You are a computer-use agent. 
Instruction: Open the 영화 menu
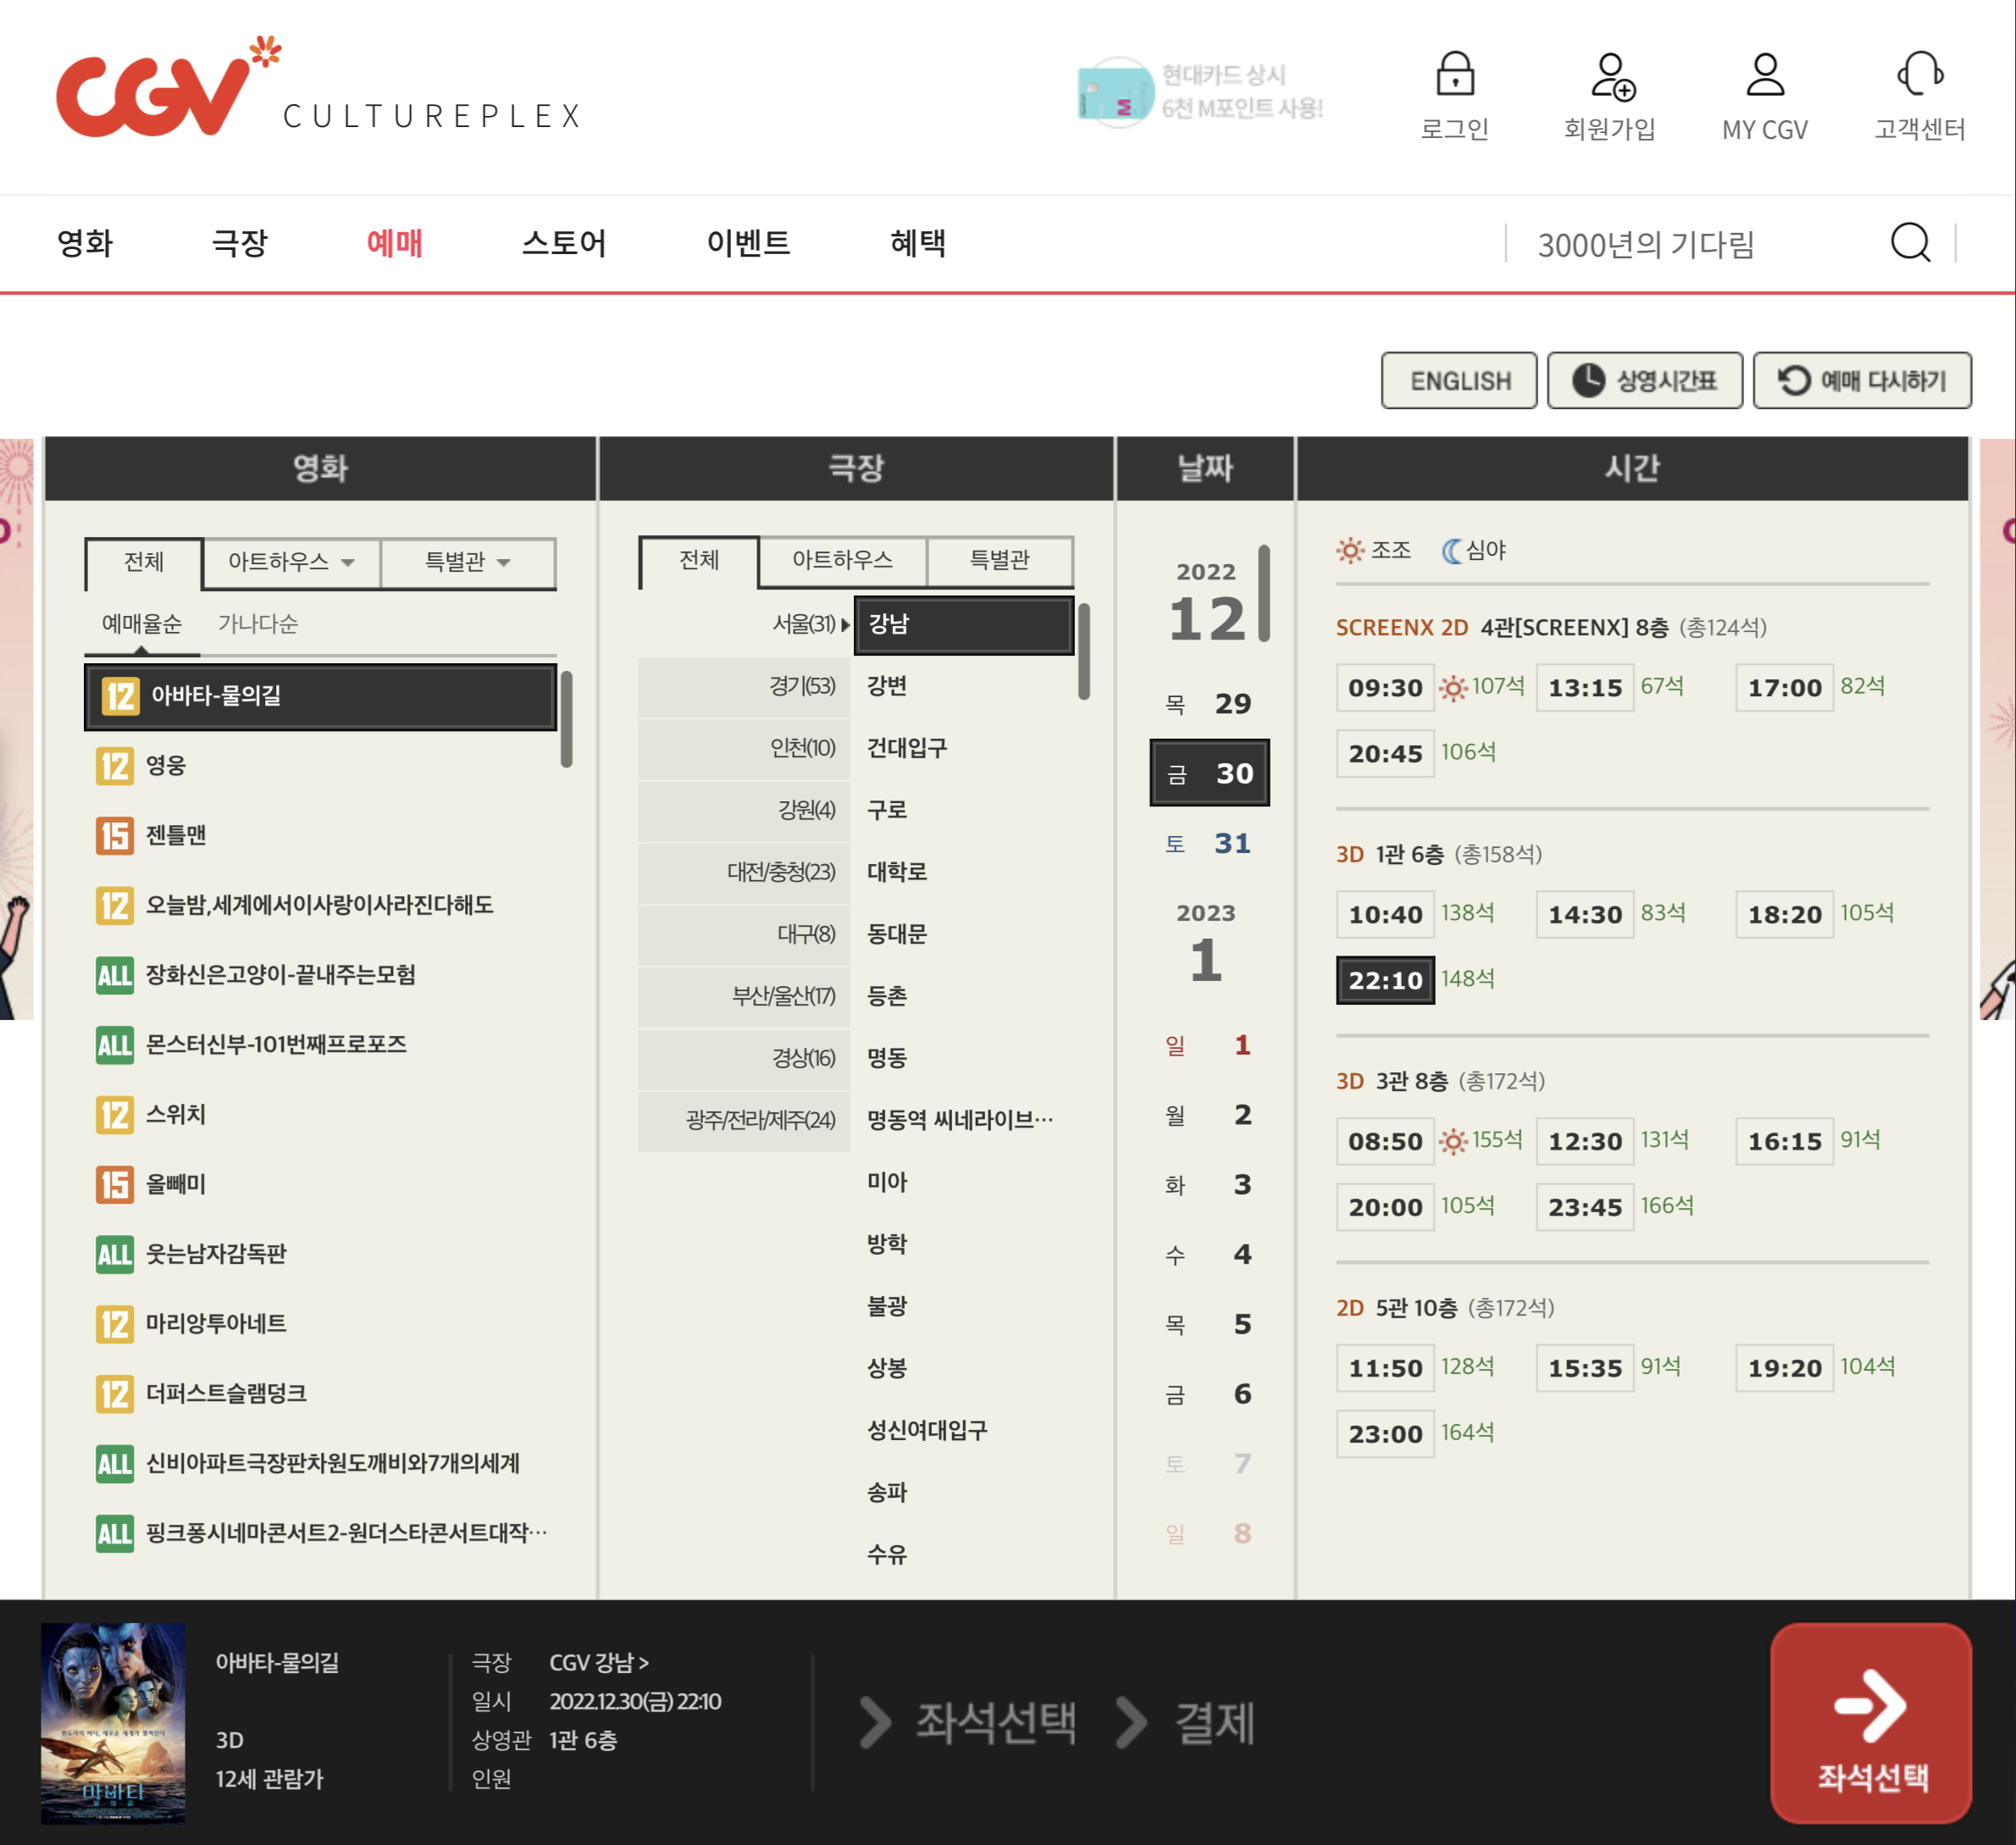click(x=85, y=243)
